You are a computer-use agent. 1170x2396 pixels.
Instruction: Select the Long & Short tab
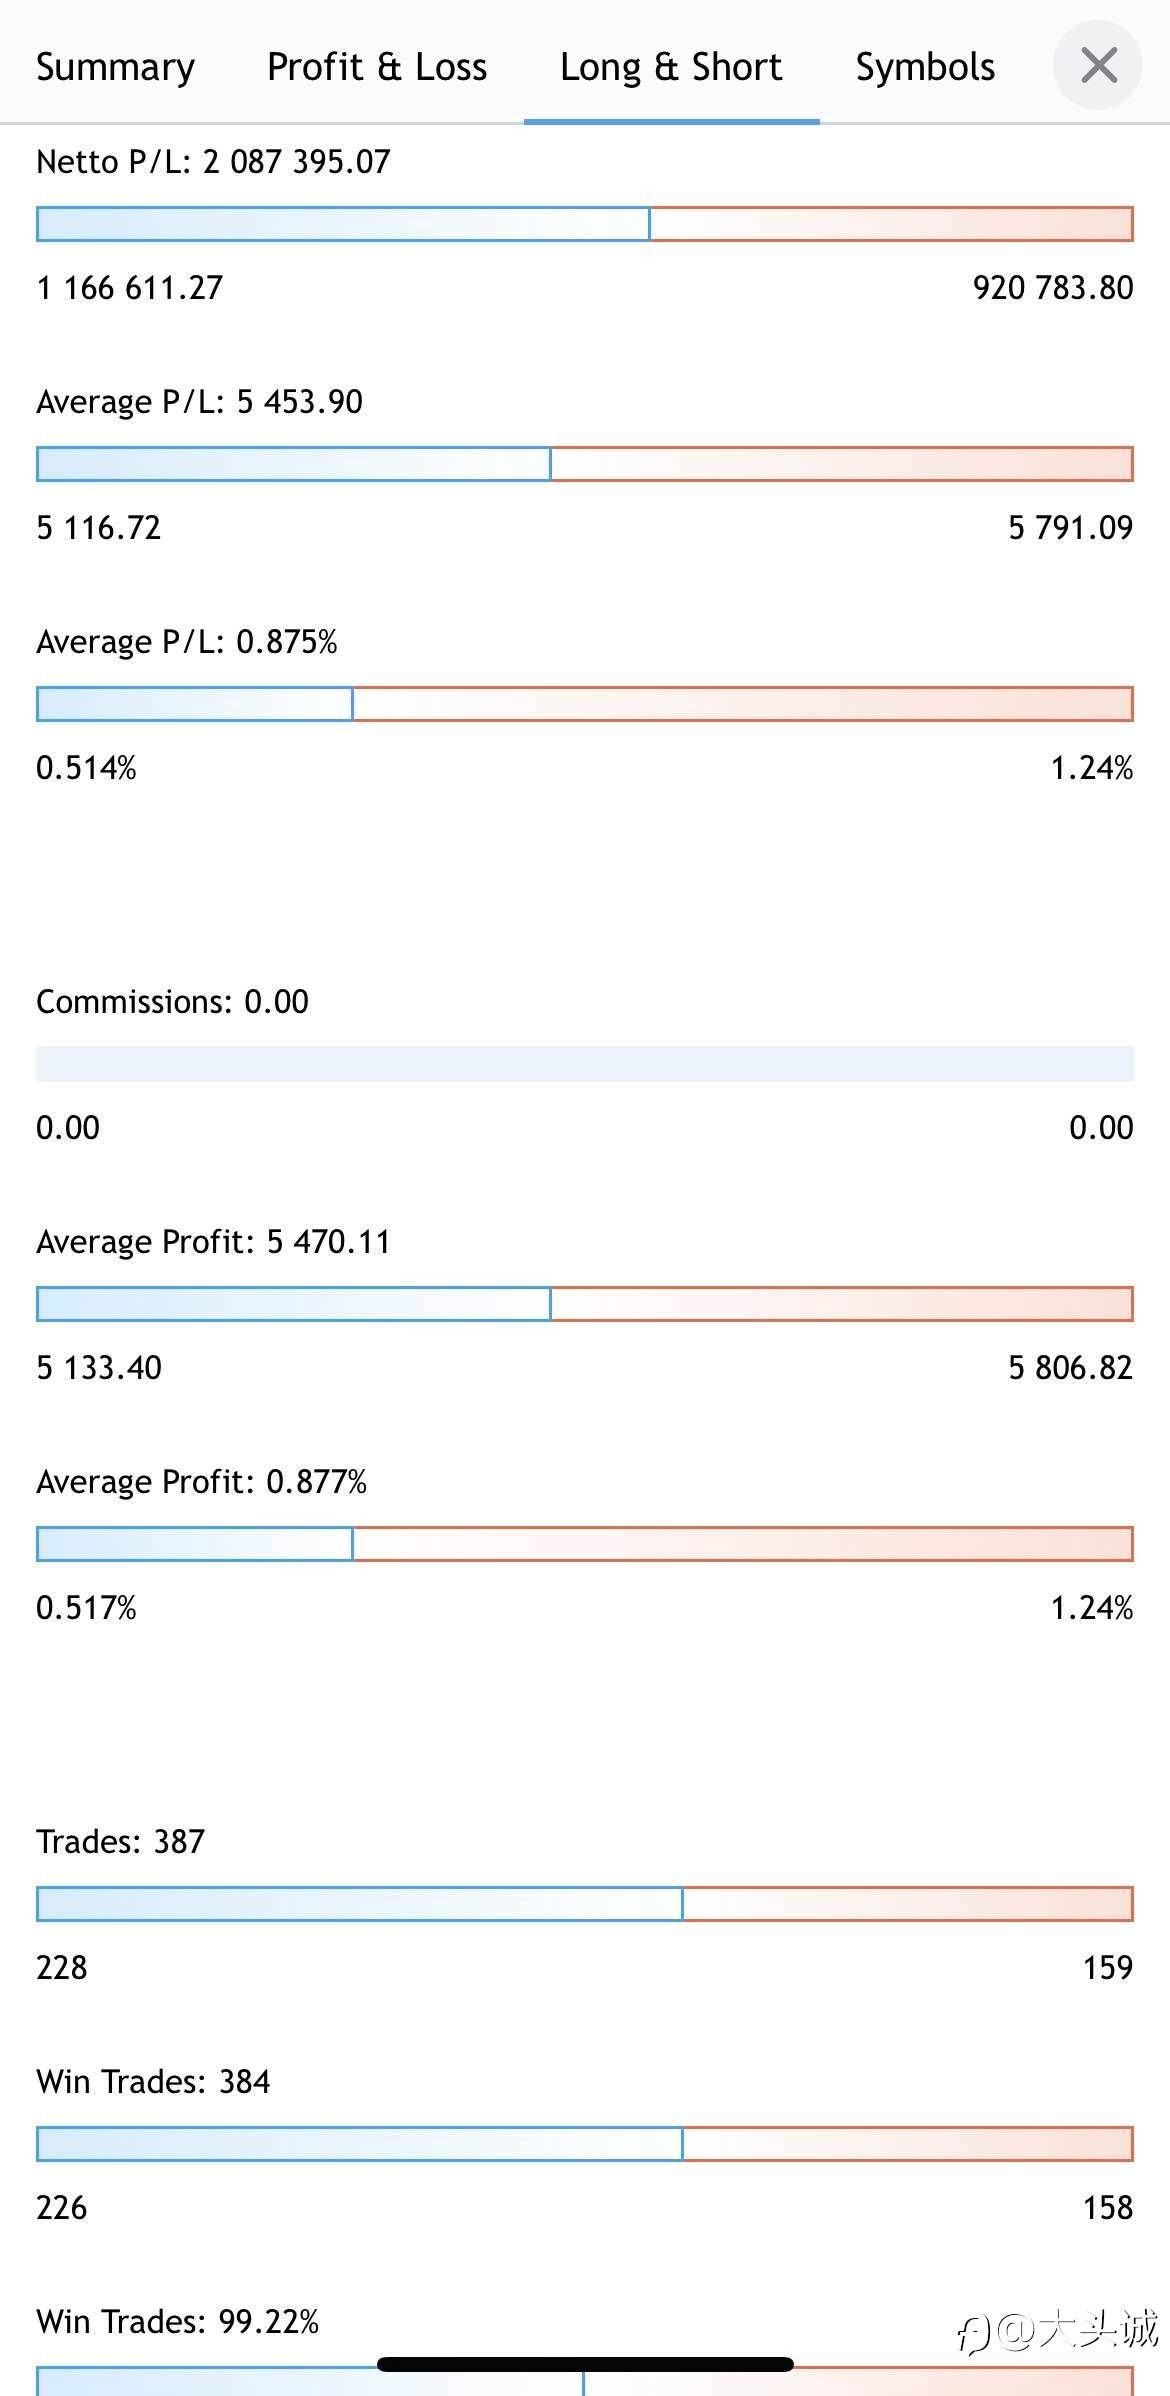(x=671, y=67)
